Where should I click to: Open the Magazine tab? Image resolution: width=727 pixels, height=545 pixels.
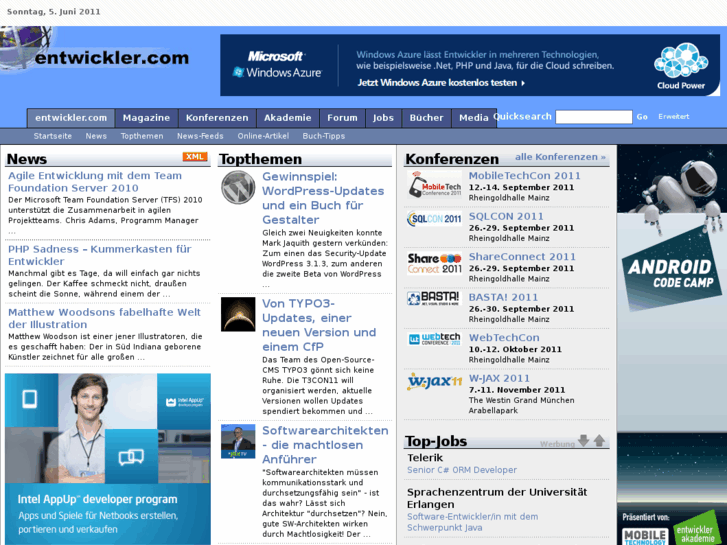pyautogui.click(x=147, y=118)
